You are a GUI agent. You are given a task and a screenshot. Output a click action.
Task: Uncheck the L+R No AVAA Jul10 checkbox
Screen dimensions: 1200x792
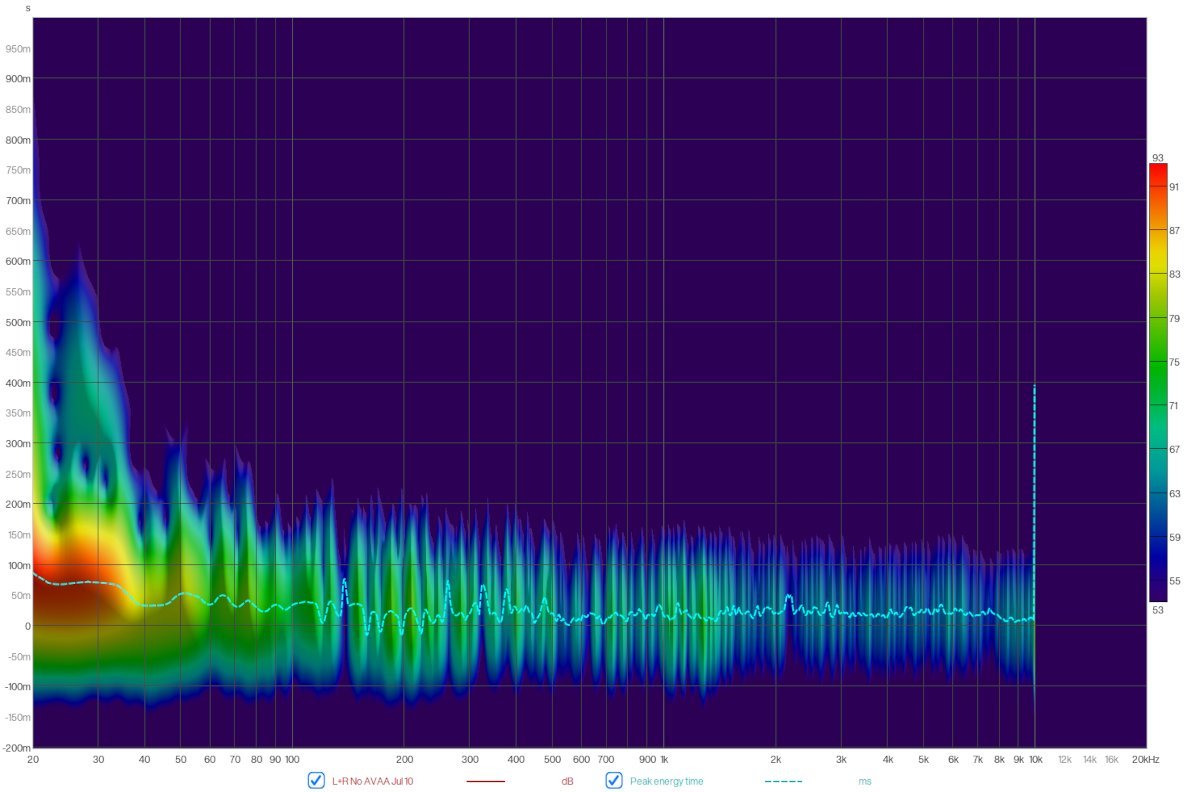coord(316,781)
